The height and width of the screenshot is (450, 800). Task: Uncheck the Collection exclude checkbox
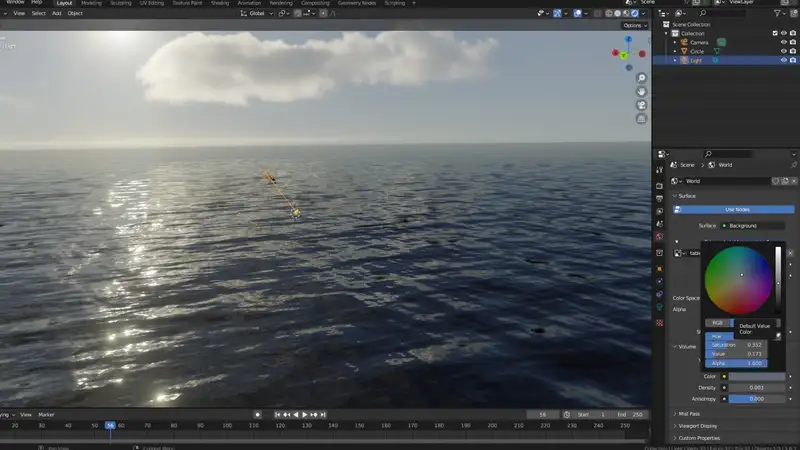click(x=775, y=33)
